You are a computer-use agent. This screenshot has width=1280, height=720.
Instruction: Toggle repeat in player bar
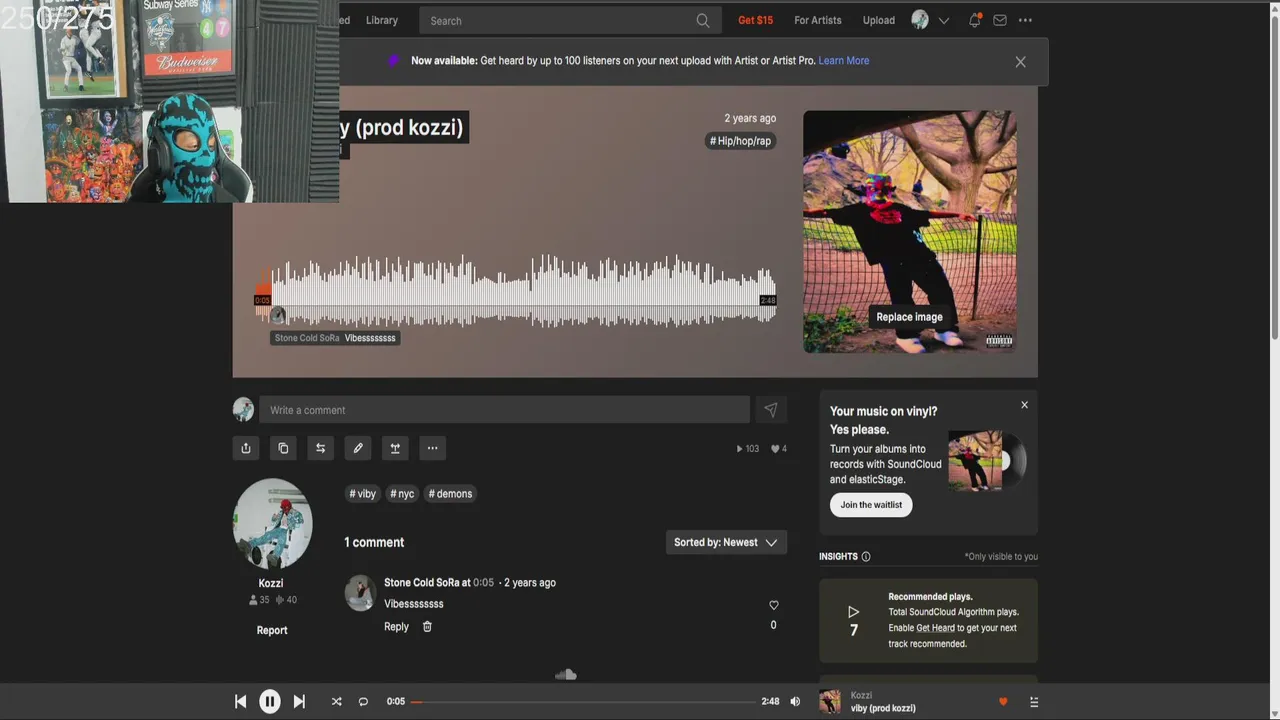[363, 702]
